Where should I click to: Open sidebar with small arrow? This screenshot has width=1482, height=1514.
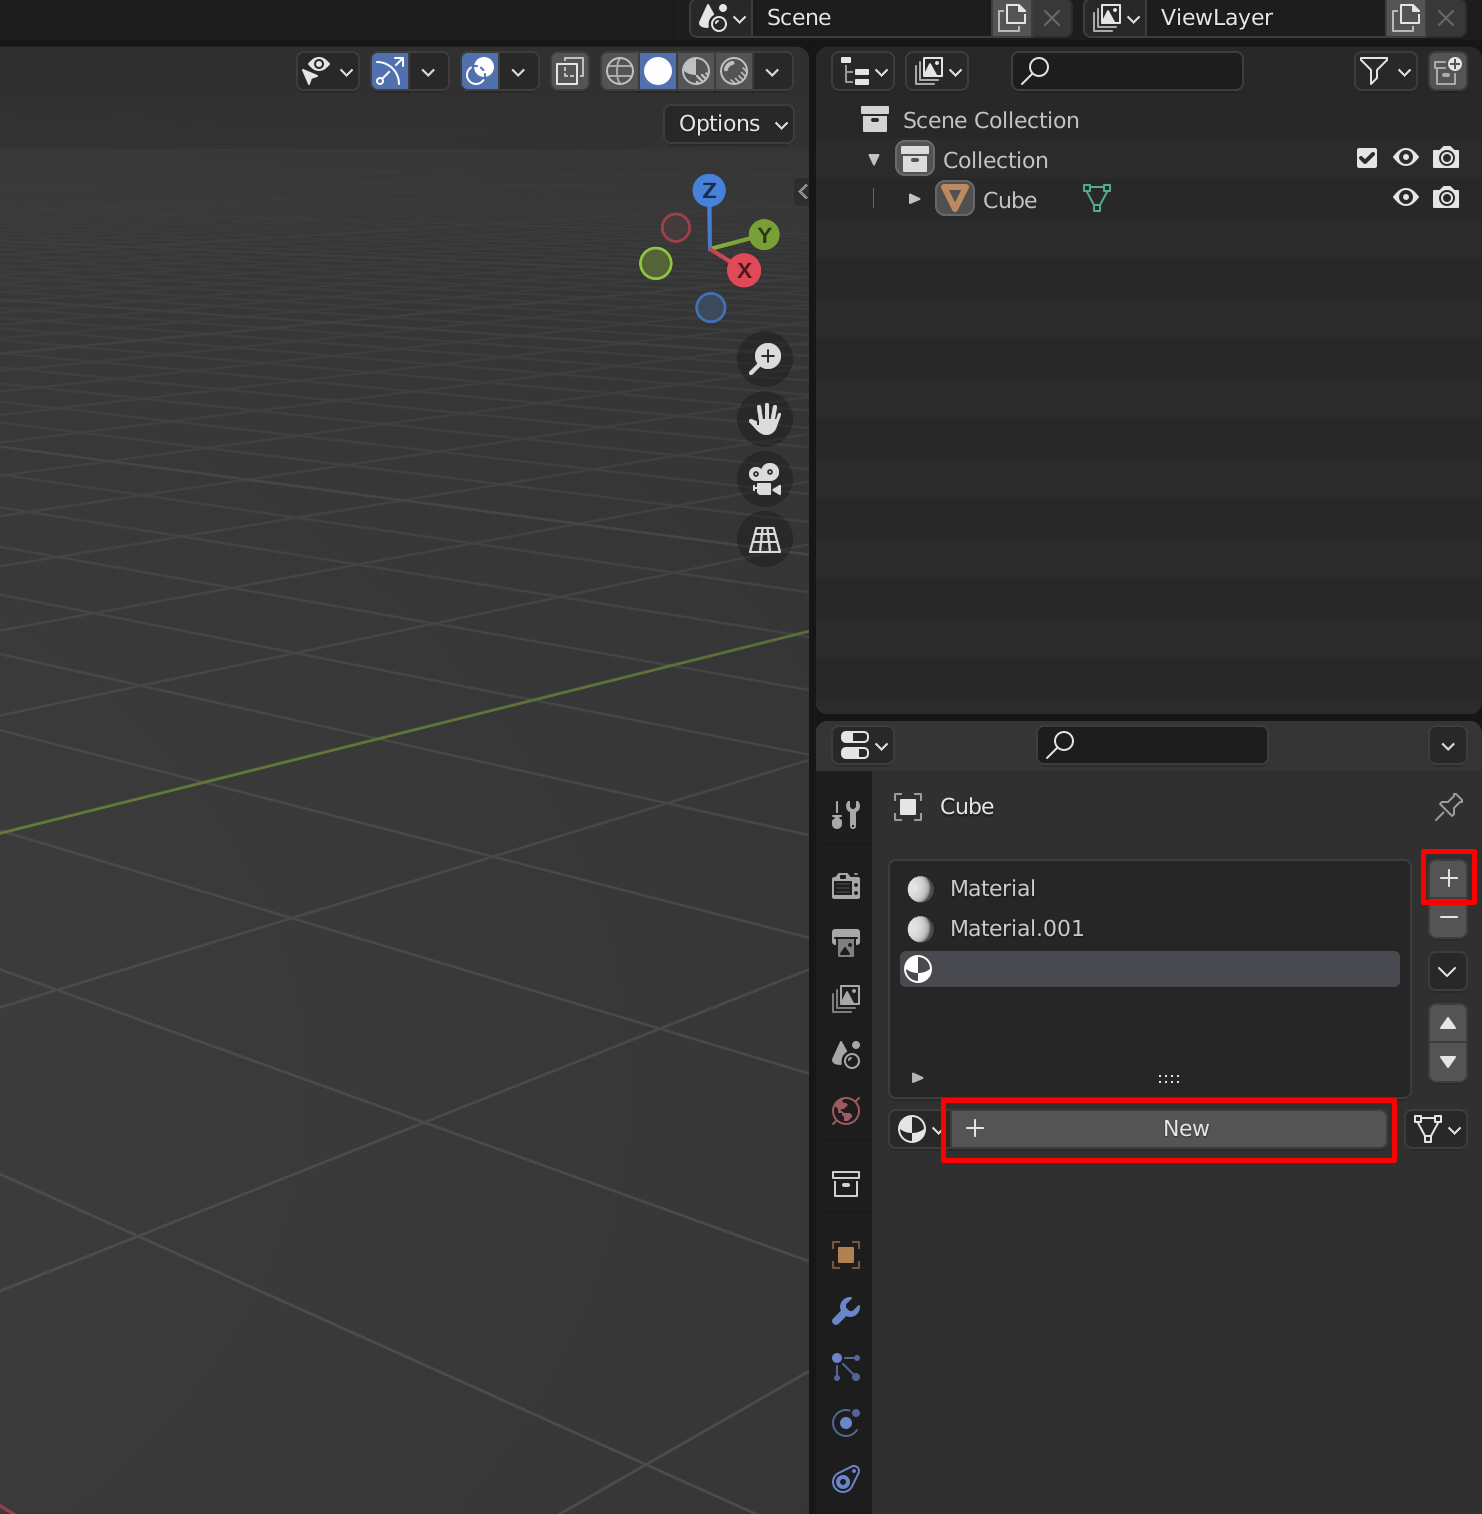tap(802, 191)
